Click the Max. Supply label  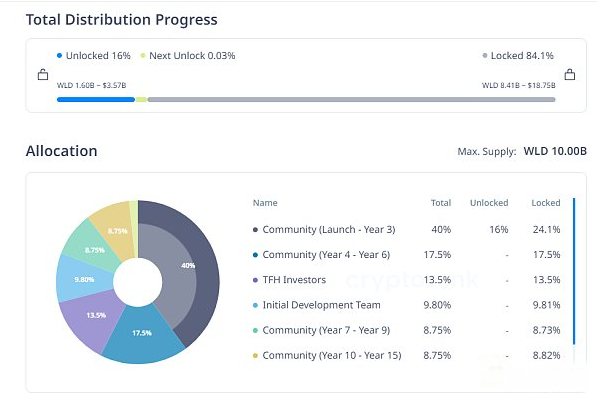click(x=487, y=152)
